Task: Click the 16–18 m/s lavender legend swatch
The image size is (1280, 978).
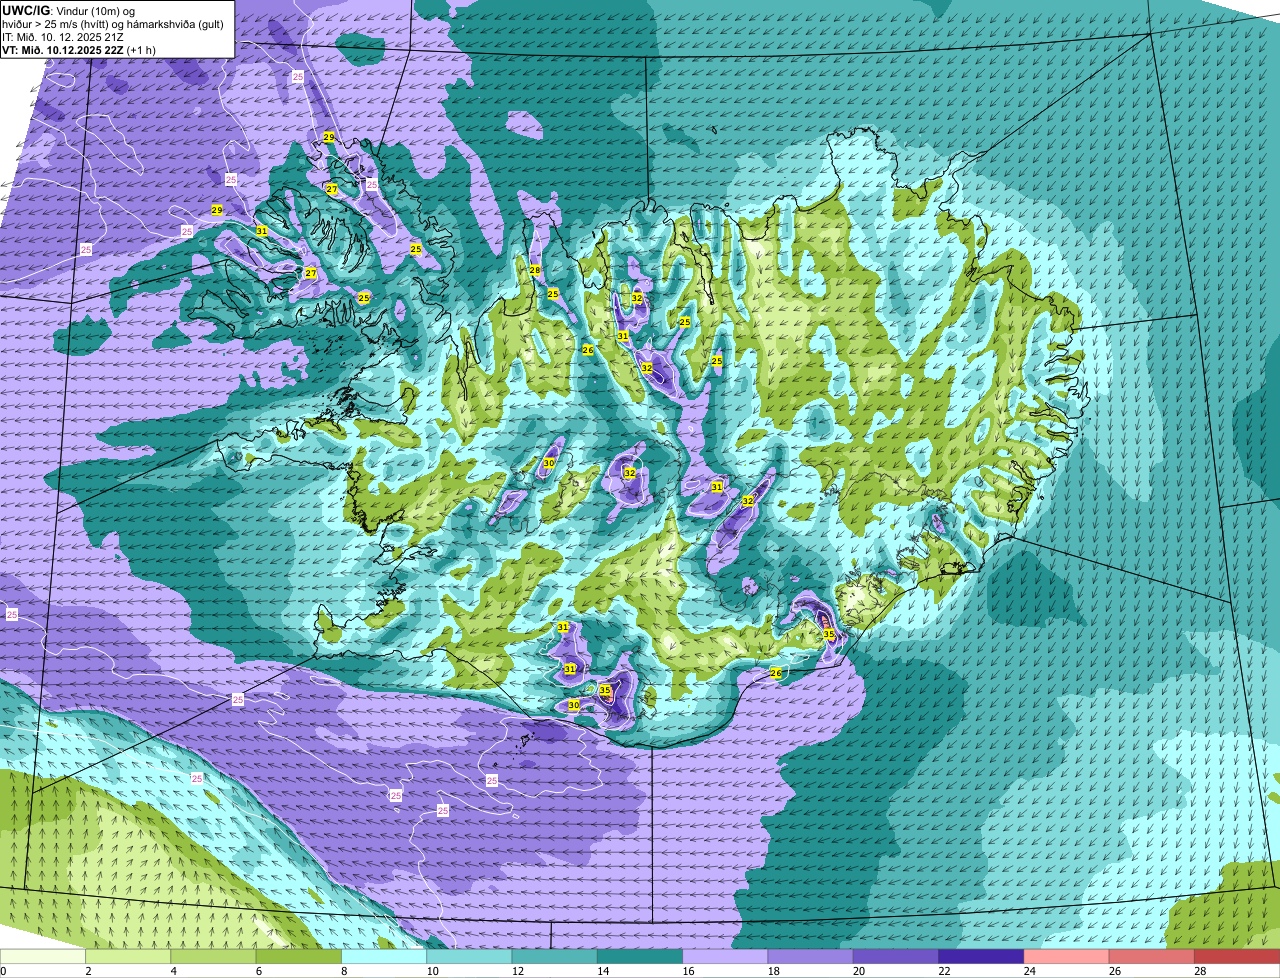Action: pyautogui.click(x=724, y=957)
